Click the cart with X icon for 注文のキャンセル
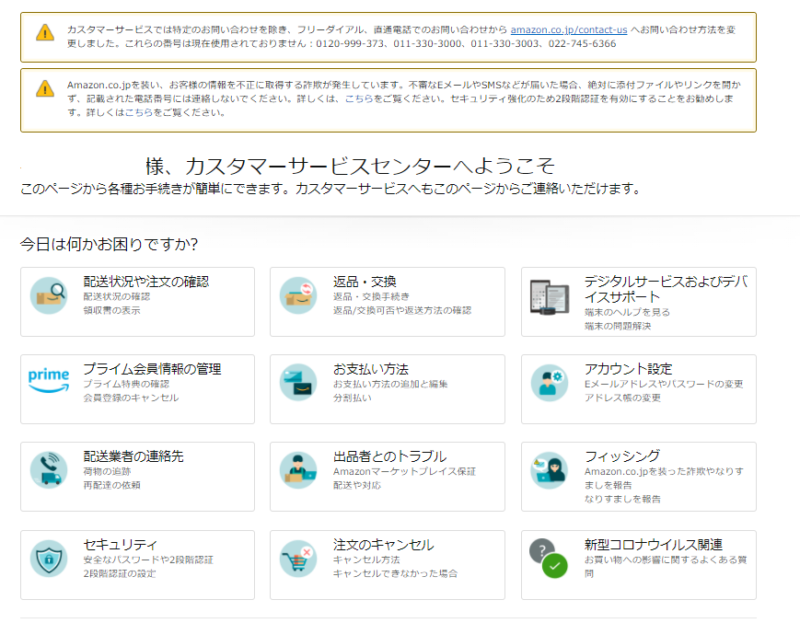Image resolution: width=800 pixels, height=623 pixels. tap(298, 558)
